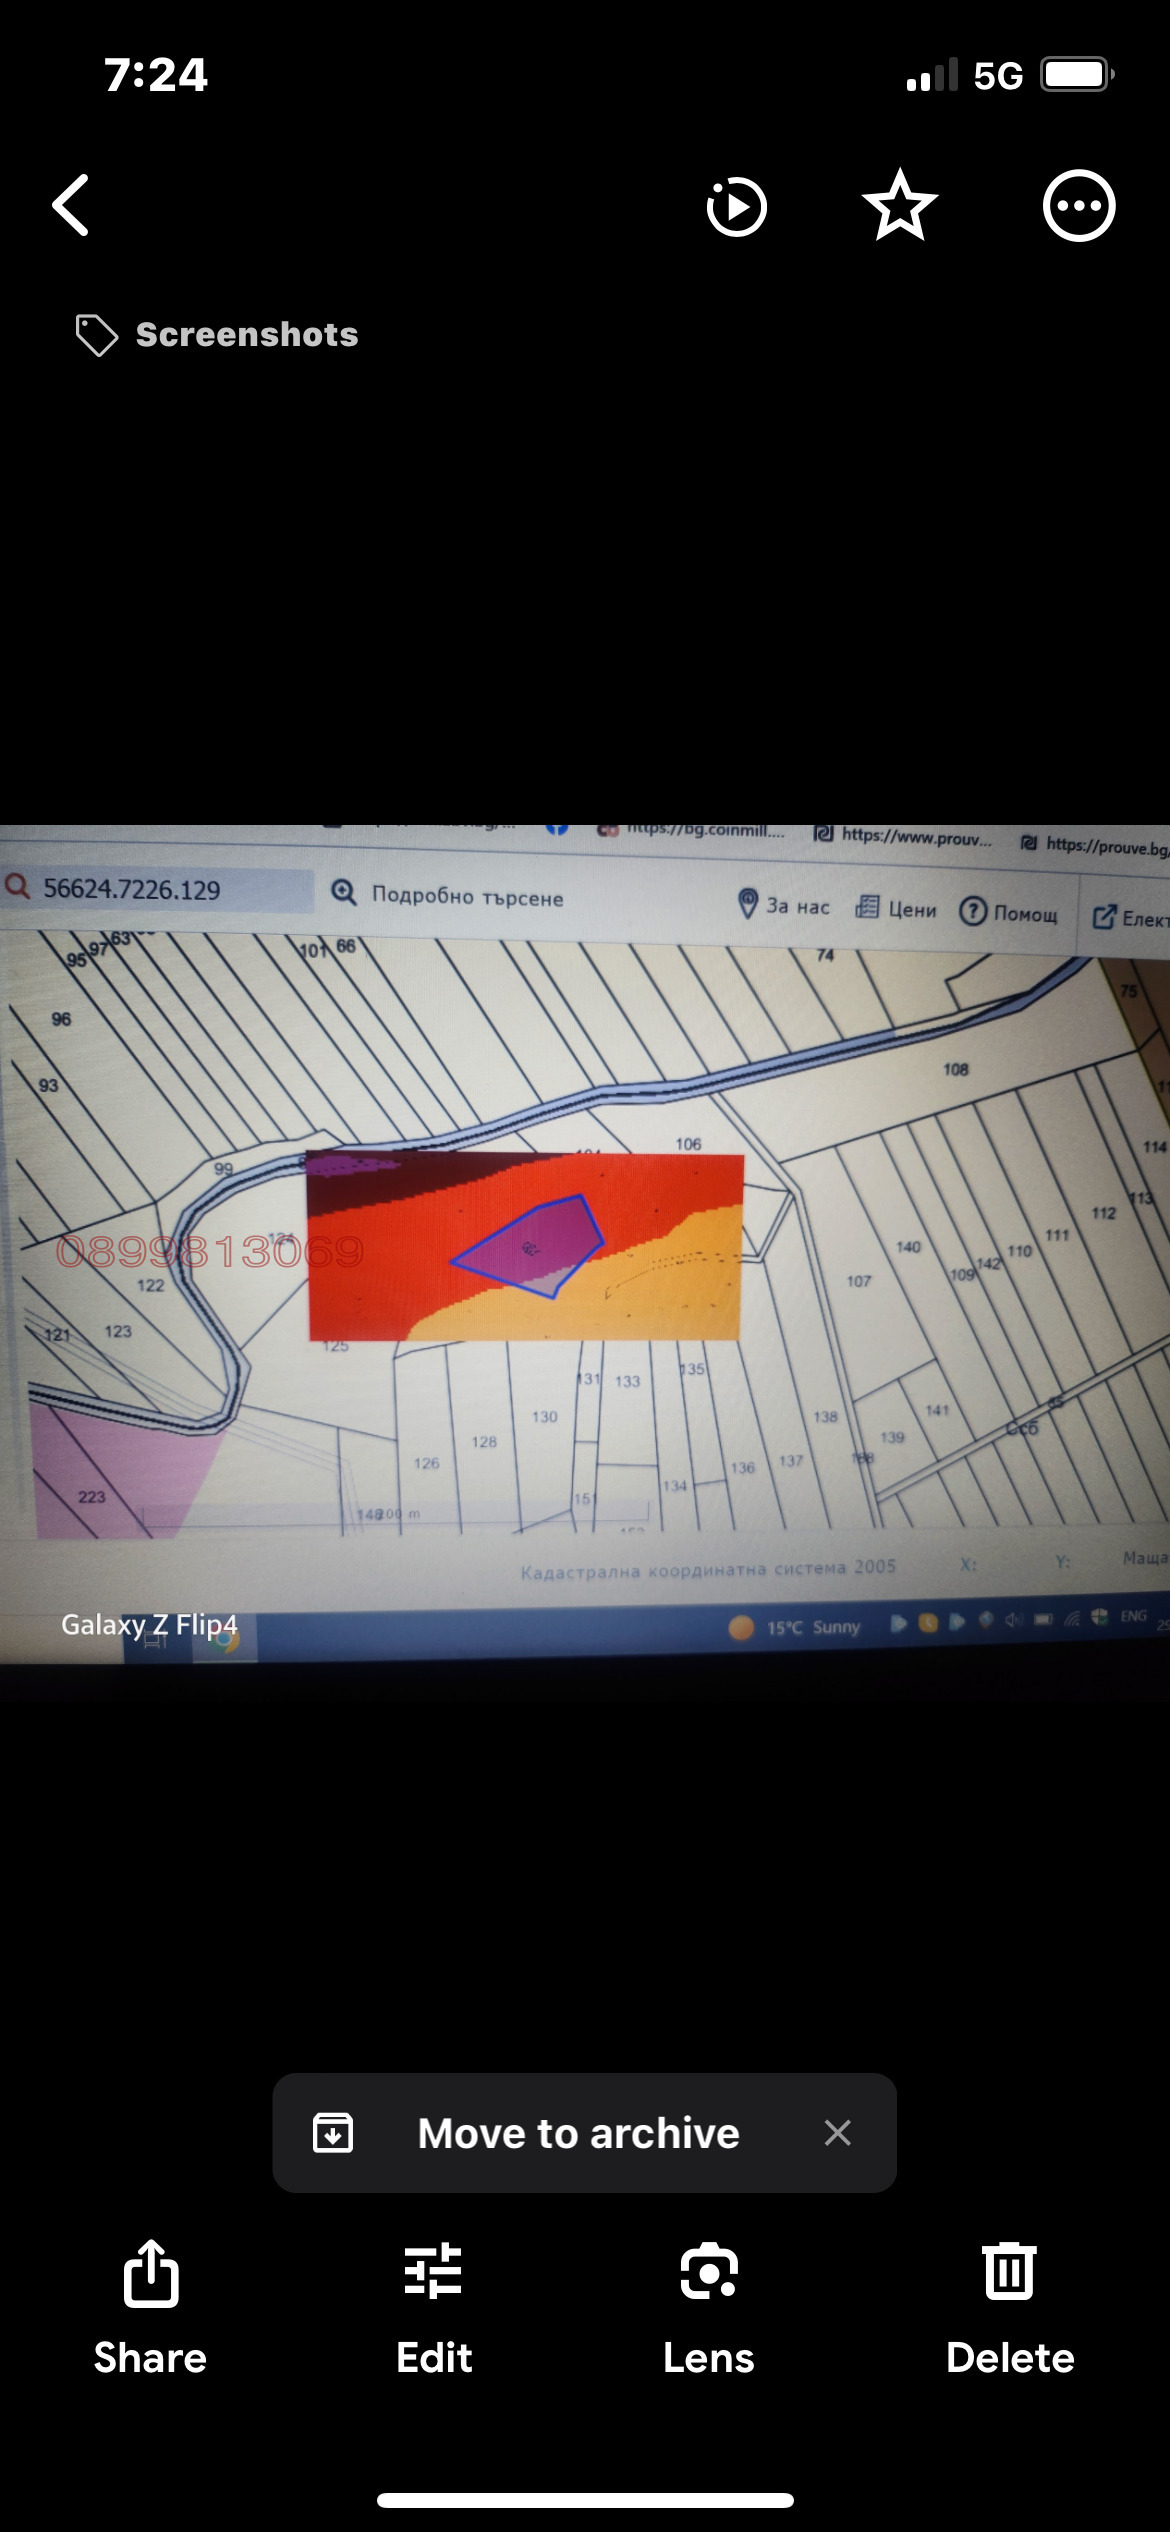
Task: Play the motion photo icon
Action: point(736,207)
